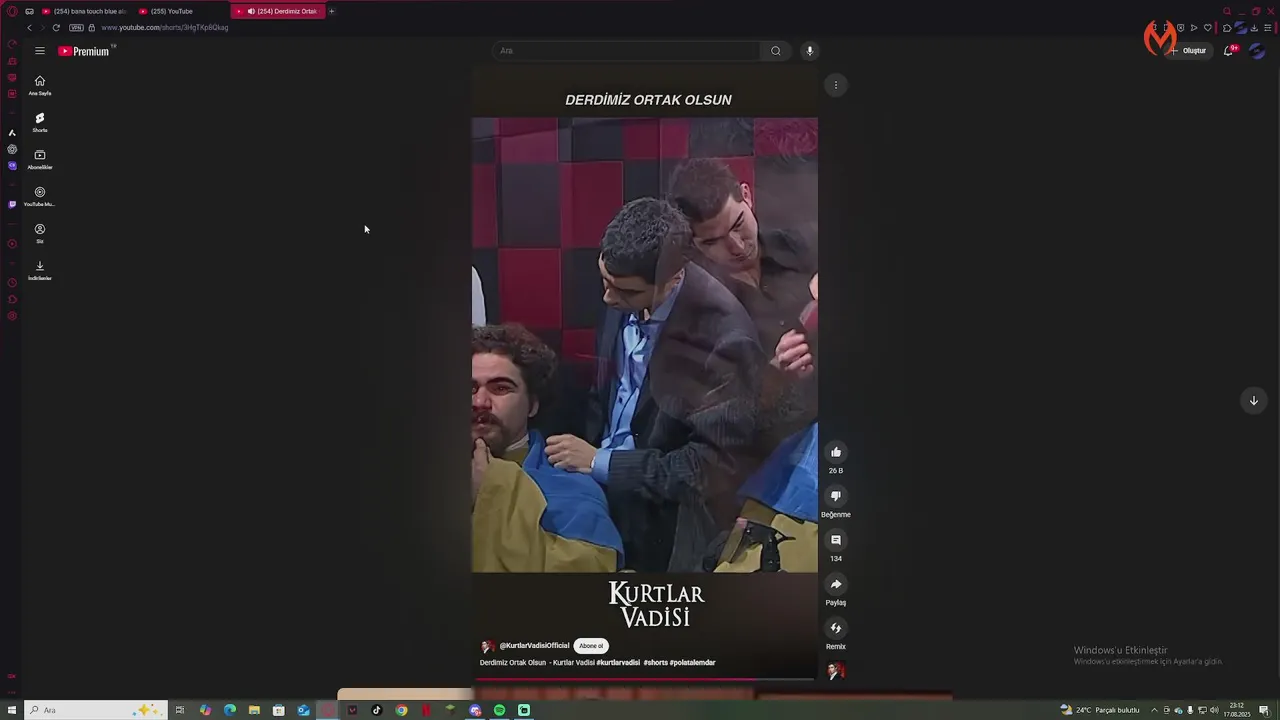
Task: Click the Oluştur create button
Action: tap(1188, 51)
